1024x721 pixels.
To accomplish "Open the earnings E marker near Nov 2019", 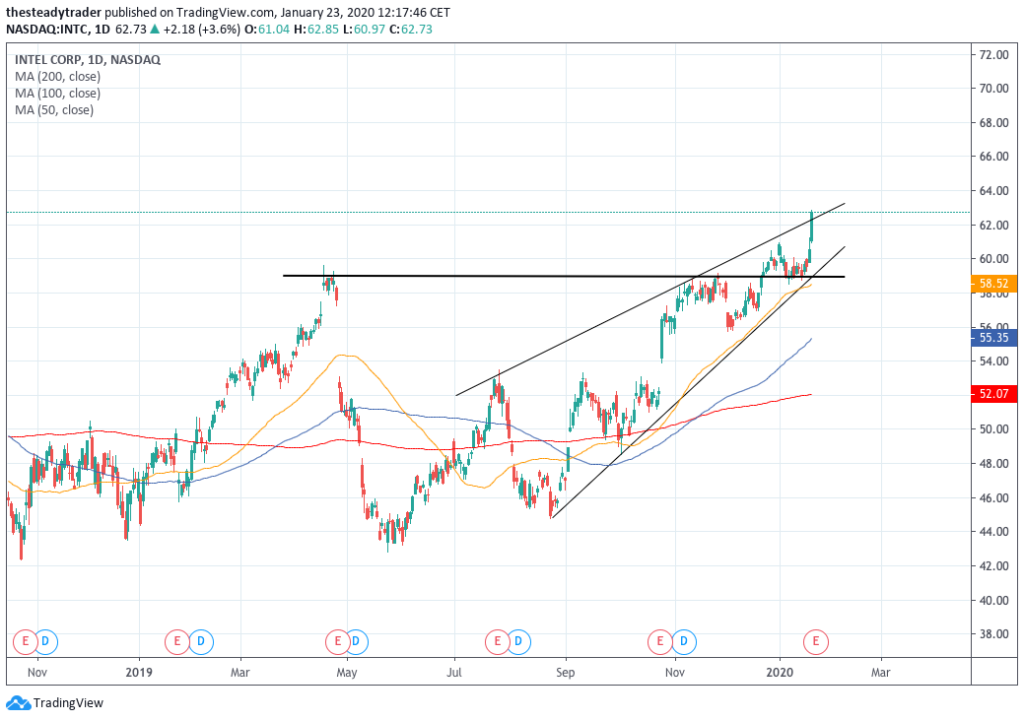I will click(x=660, y=641).
